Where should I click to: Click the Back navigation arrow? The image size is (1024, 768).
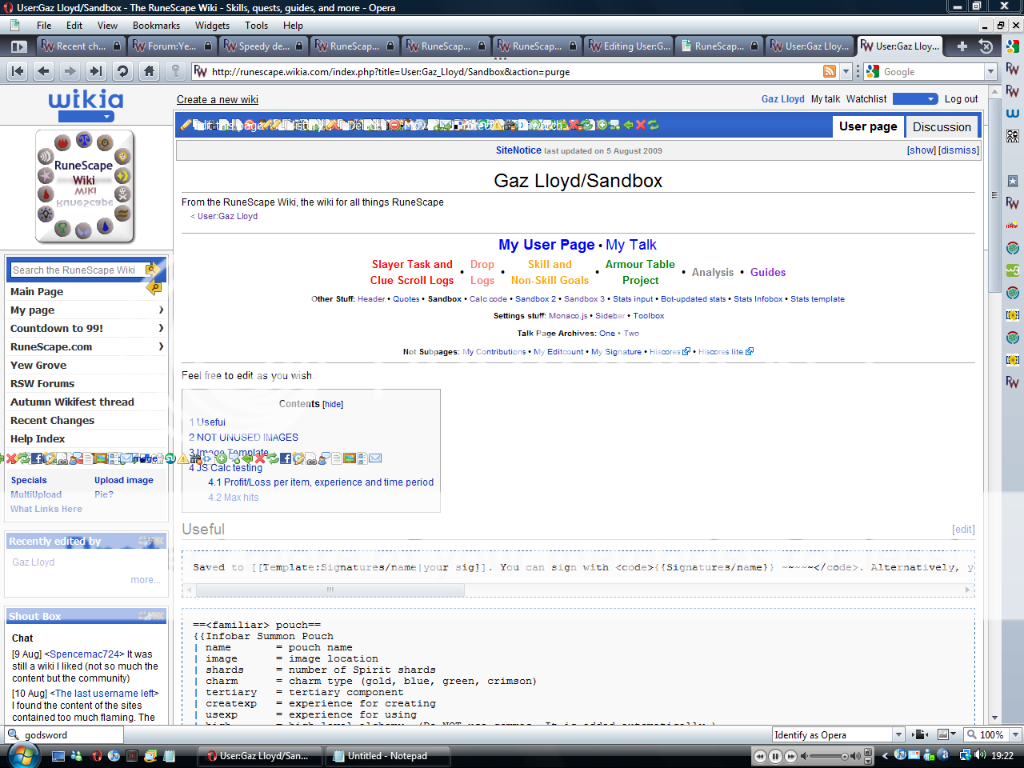43,71
